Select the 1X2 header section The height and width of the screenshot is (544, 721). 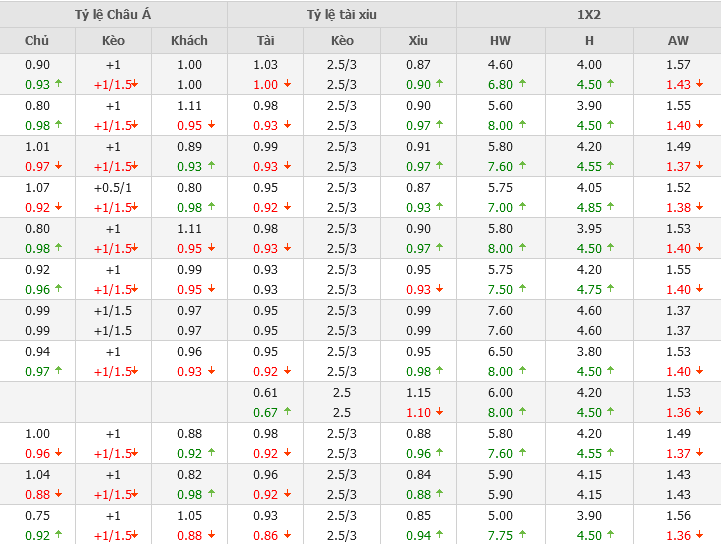[589, 15]
